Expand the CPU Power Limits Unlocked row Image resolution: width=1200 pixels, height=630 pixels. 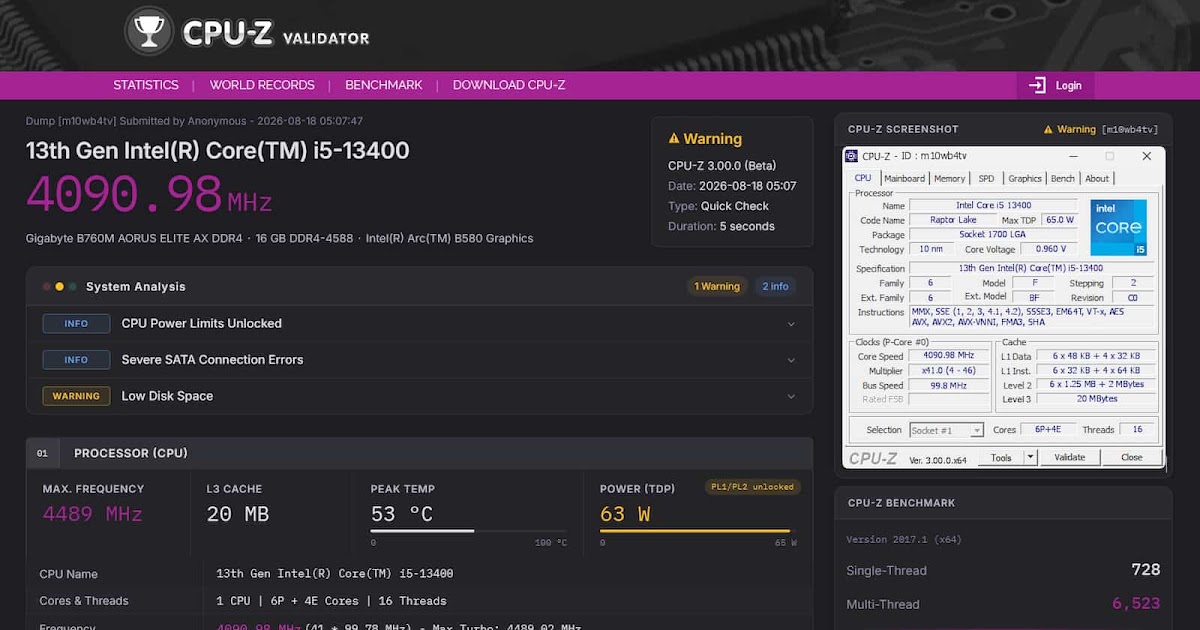point(419,324)
